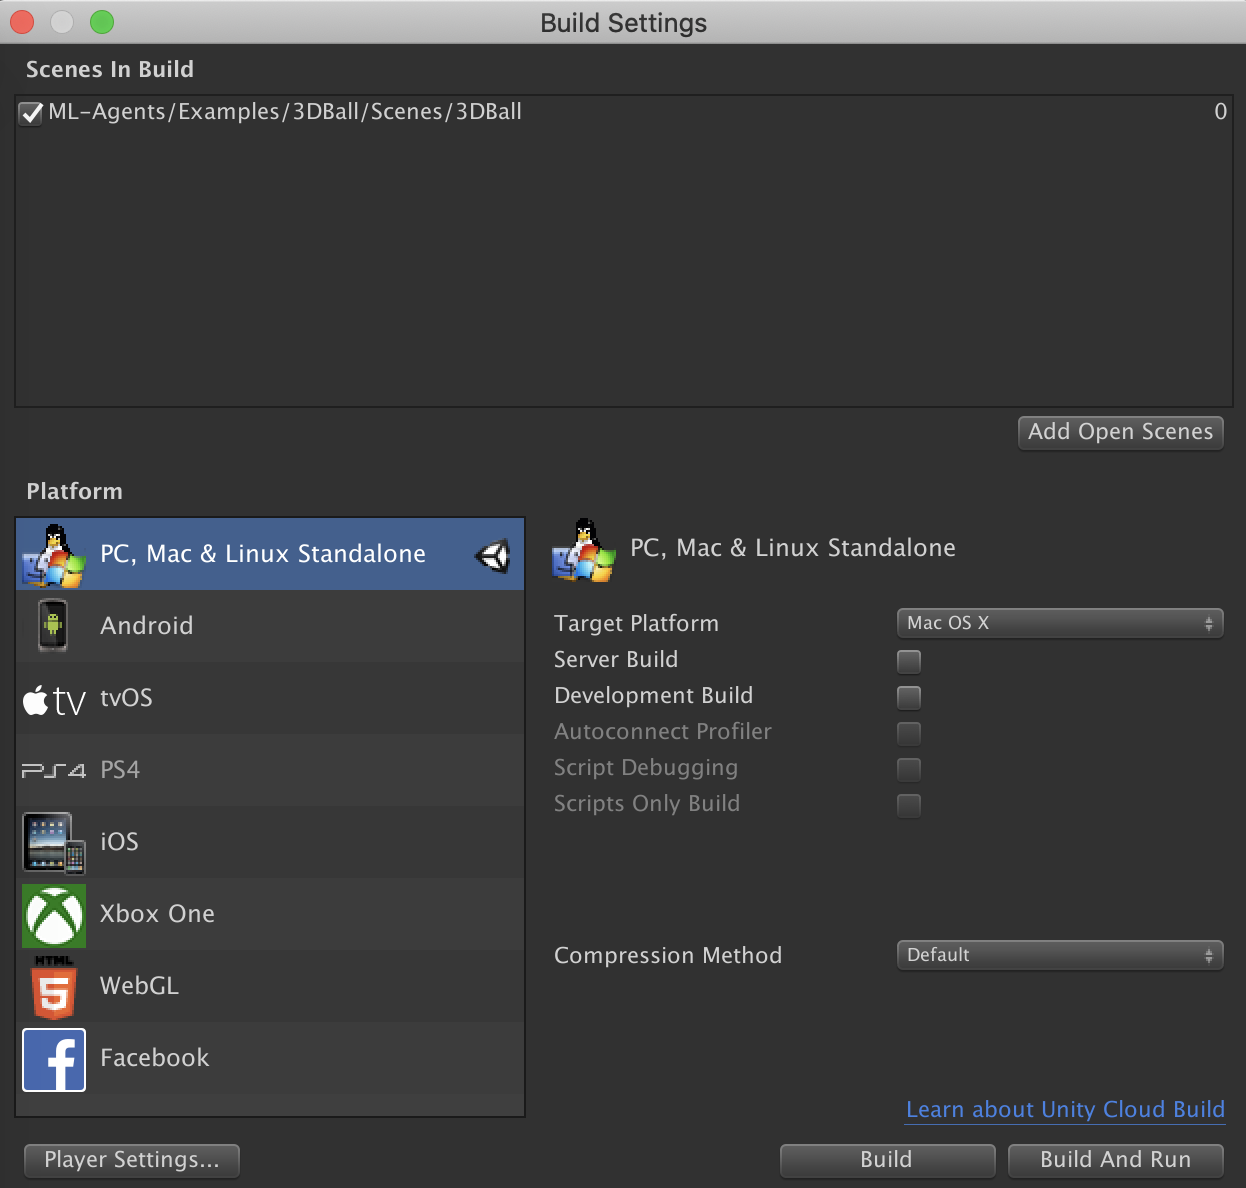This screenshot has height=1188, width=1246.
Task: Click the Add Open Scenes button
Action: (x=1119, y=432)
